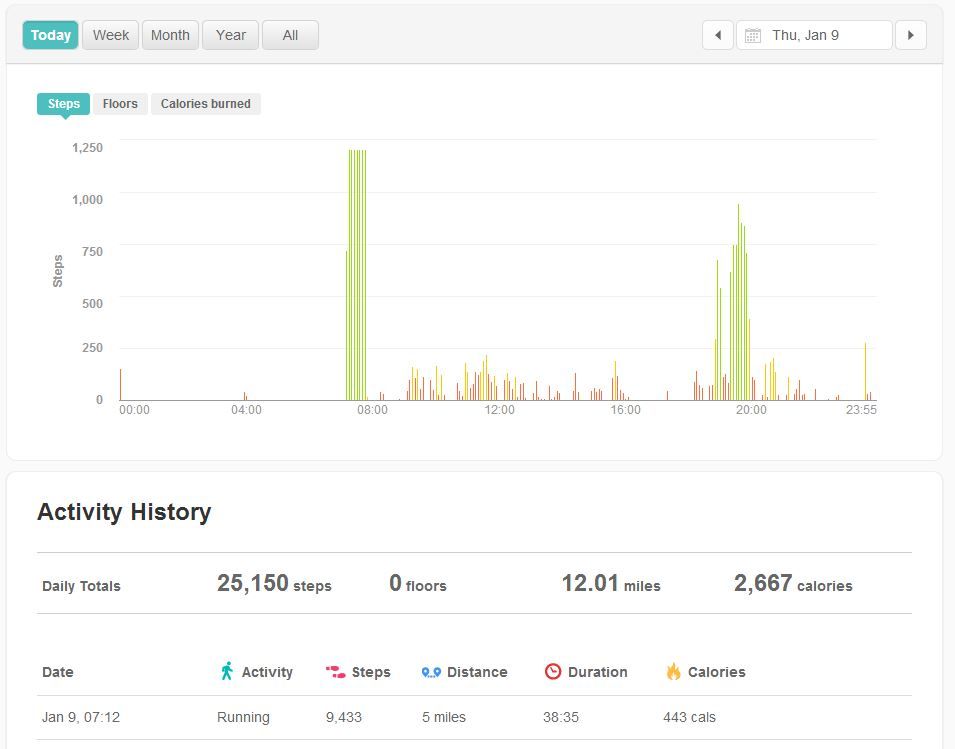The image size is (955, 749).
Task: Click the Duration column header text
Action: tap(597, 672)
